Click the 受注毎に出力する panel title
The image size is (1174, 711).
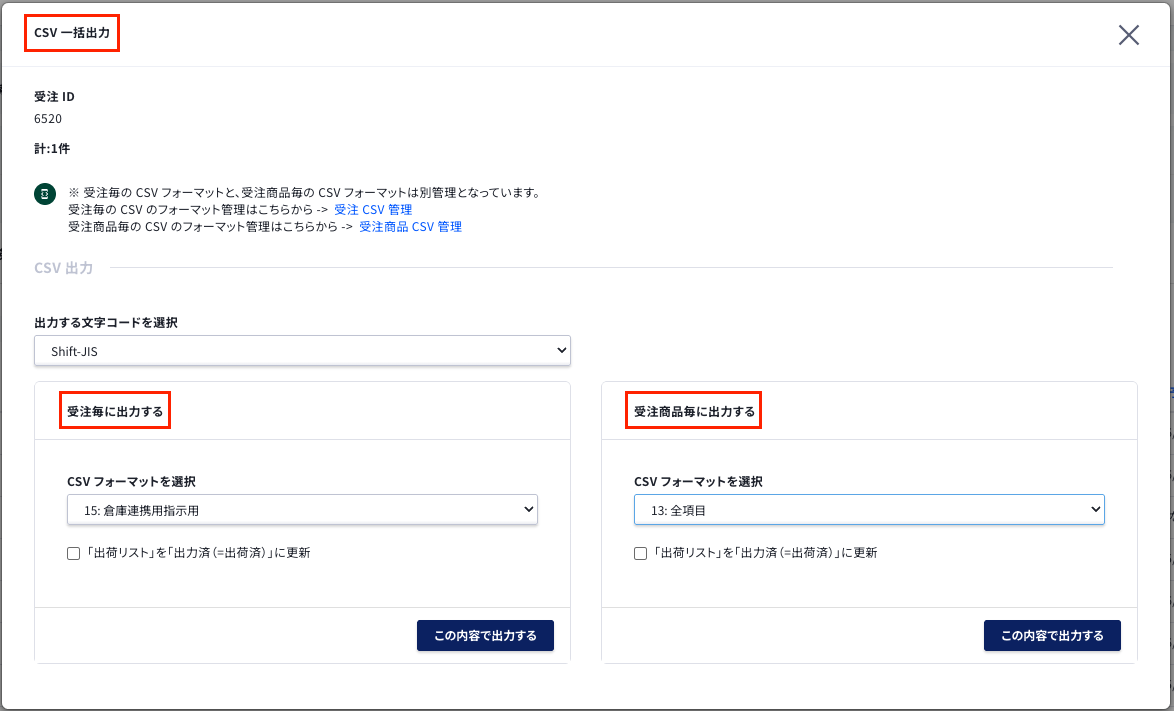115,411
